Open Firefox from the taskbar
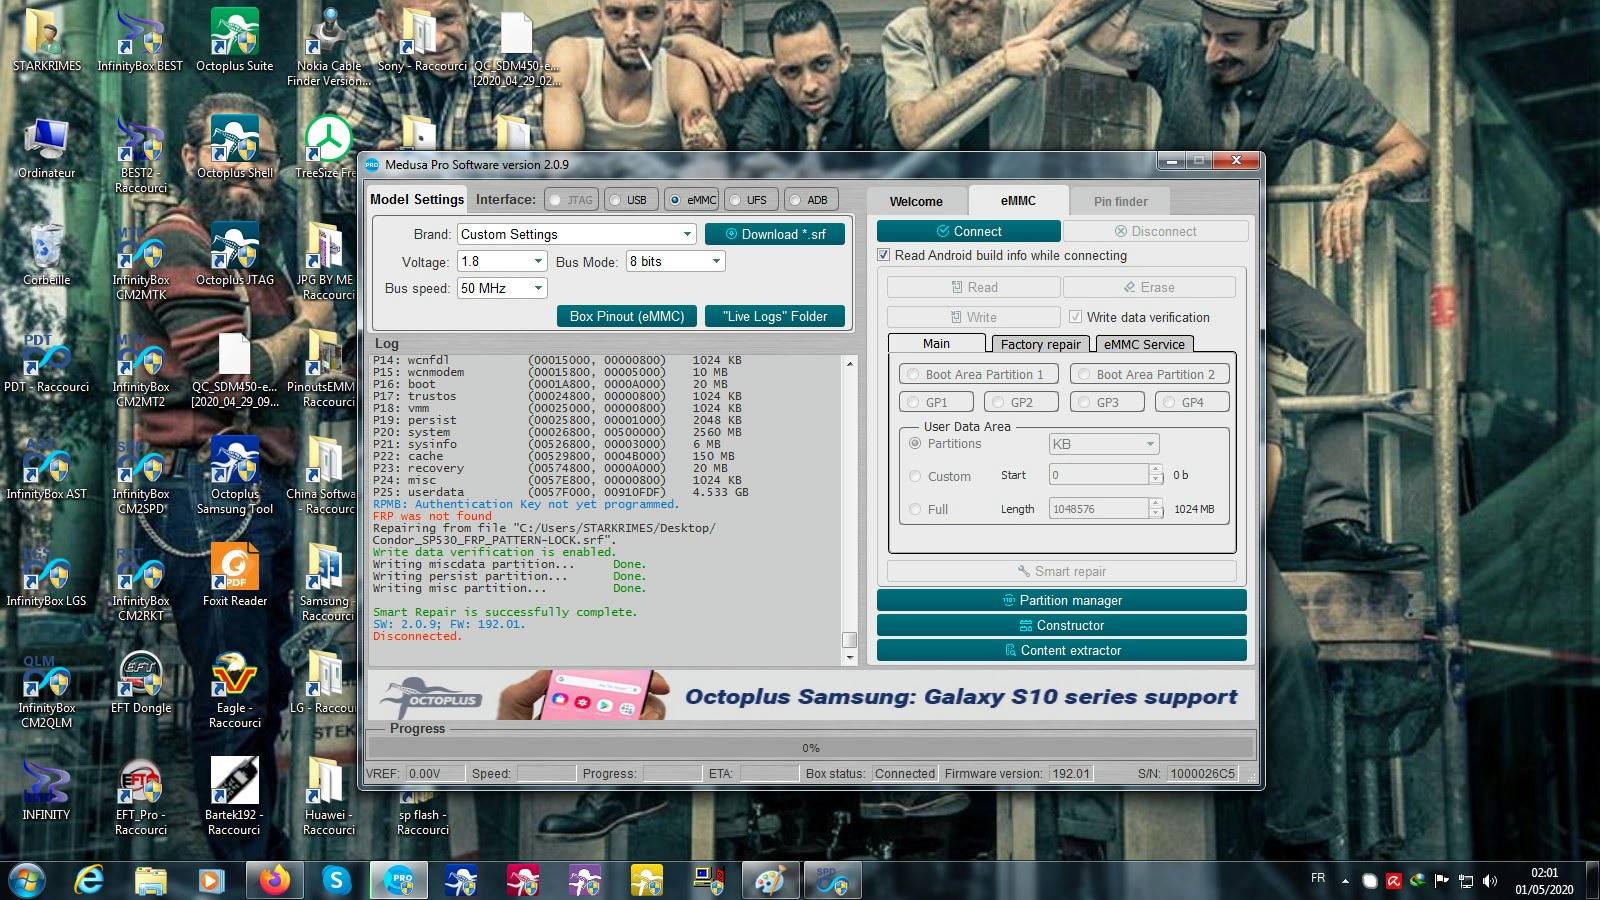1600x900 pixels. pos(276,879)
